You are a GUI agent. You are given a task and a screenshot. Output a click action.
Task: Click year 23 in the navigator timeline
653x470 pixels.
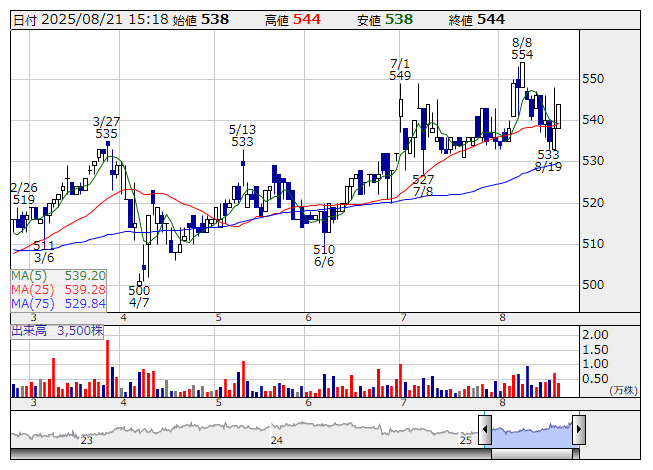point(87,440)
